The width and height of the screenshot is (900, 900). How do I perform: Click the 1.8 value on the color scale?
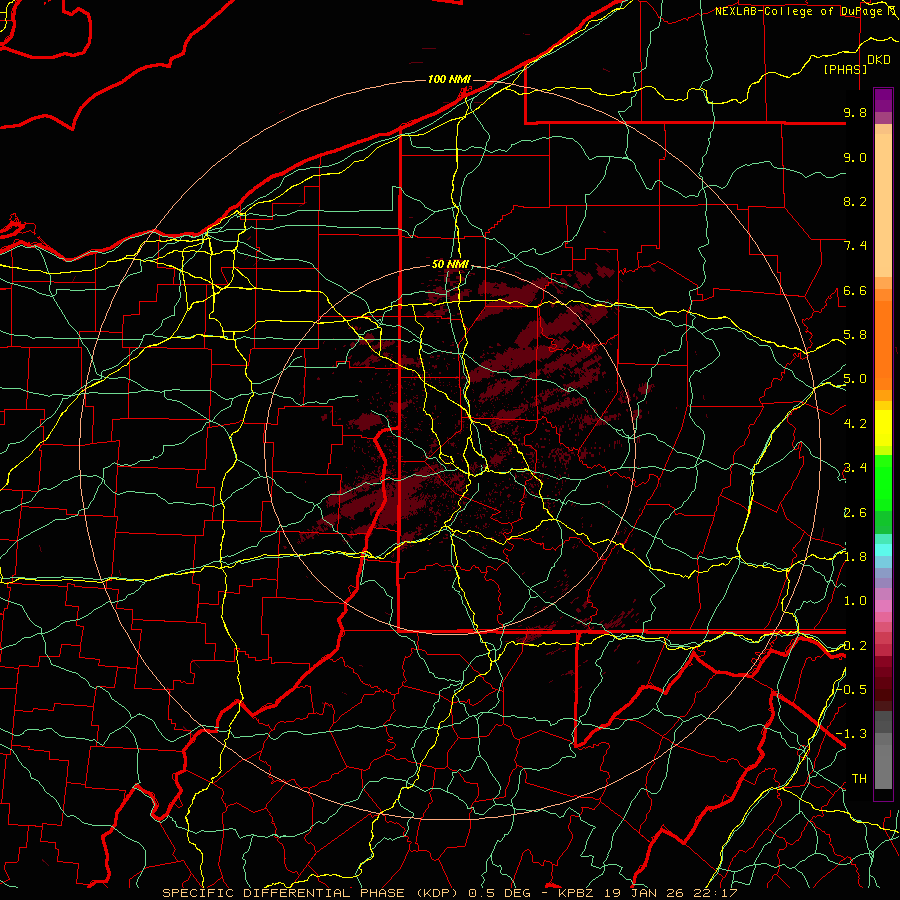coord(855,557)
